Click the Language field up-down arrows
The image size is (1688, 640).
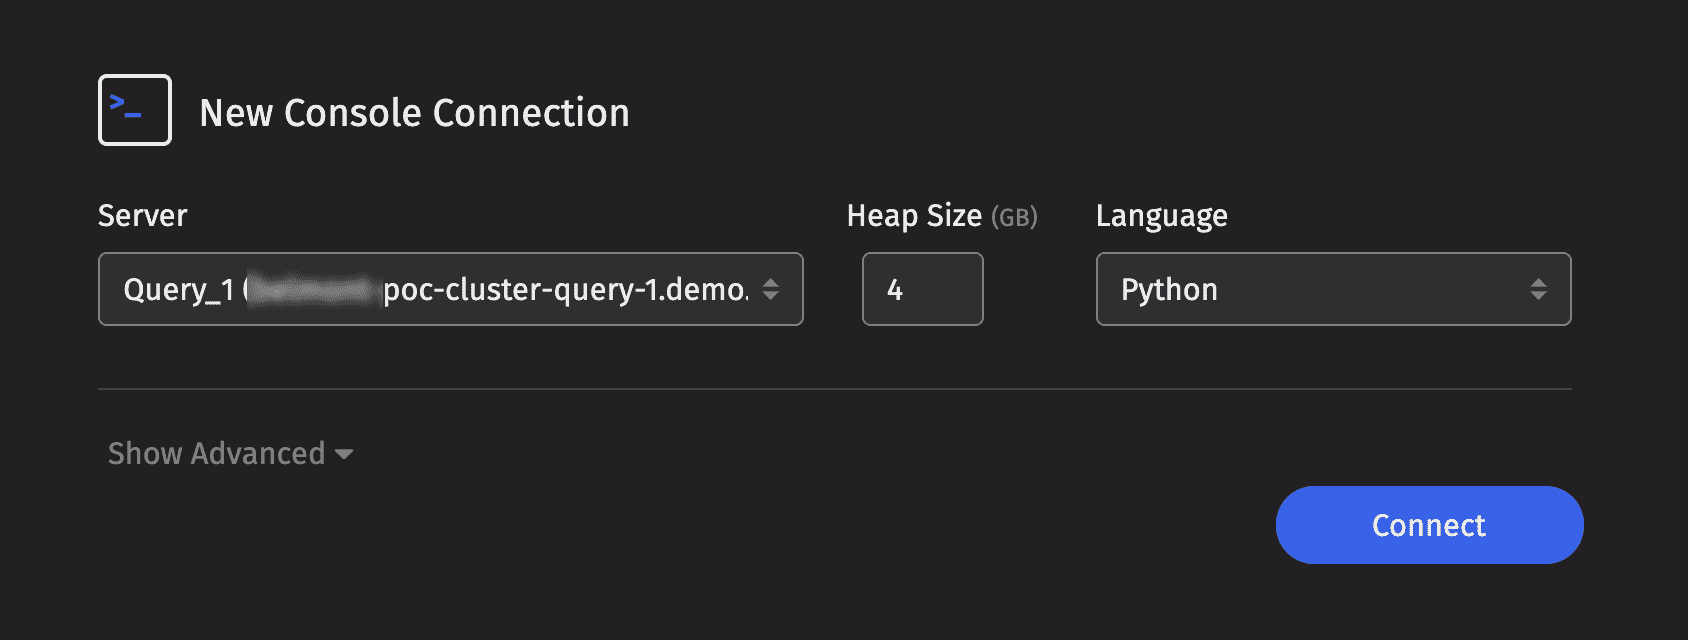1538,289
